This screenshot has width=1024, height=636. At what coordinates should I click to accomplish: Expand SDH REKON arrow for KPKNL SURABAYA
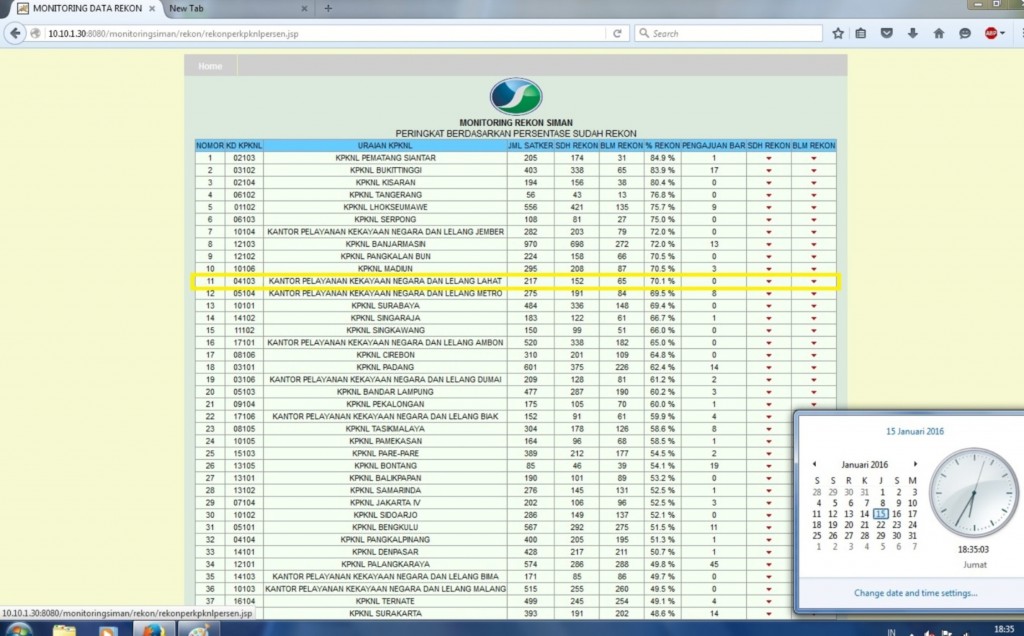click(768, 305)
